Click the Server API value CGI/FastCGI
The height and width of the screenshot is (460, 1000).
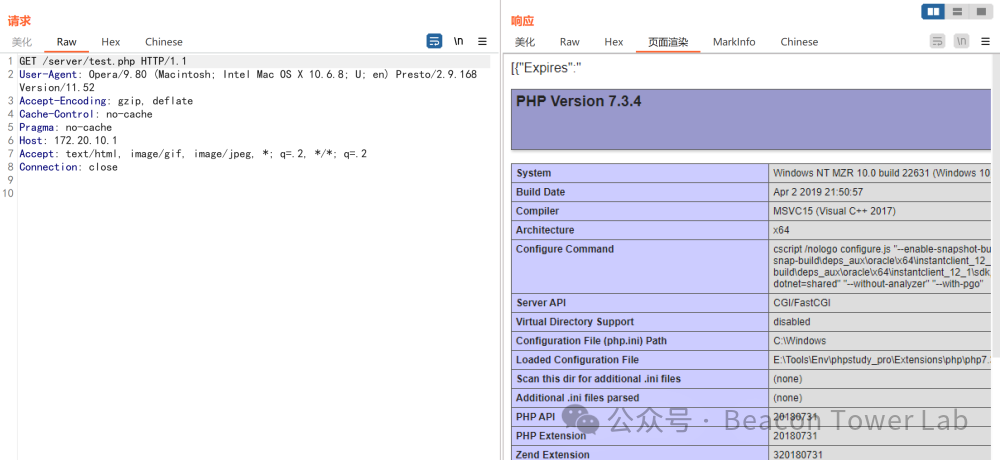(803, 303)
